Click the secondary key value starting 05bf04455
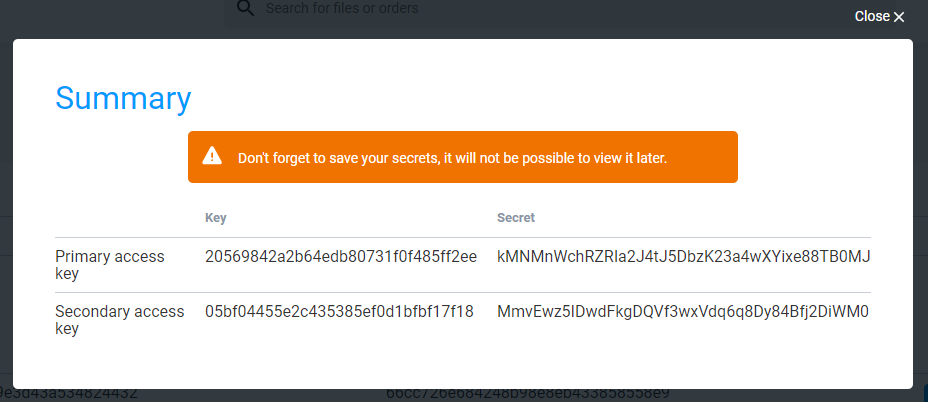Image resolution: width=928 pixels, height=402 pixels. [339, 312]
